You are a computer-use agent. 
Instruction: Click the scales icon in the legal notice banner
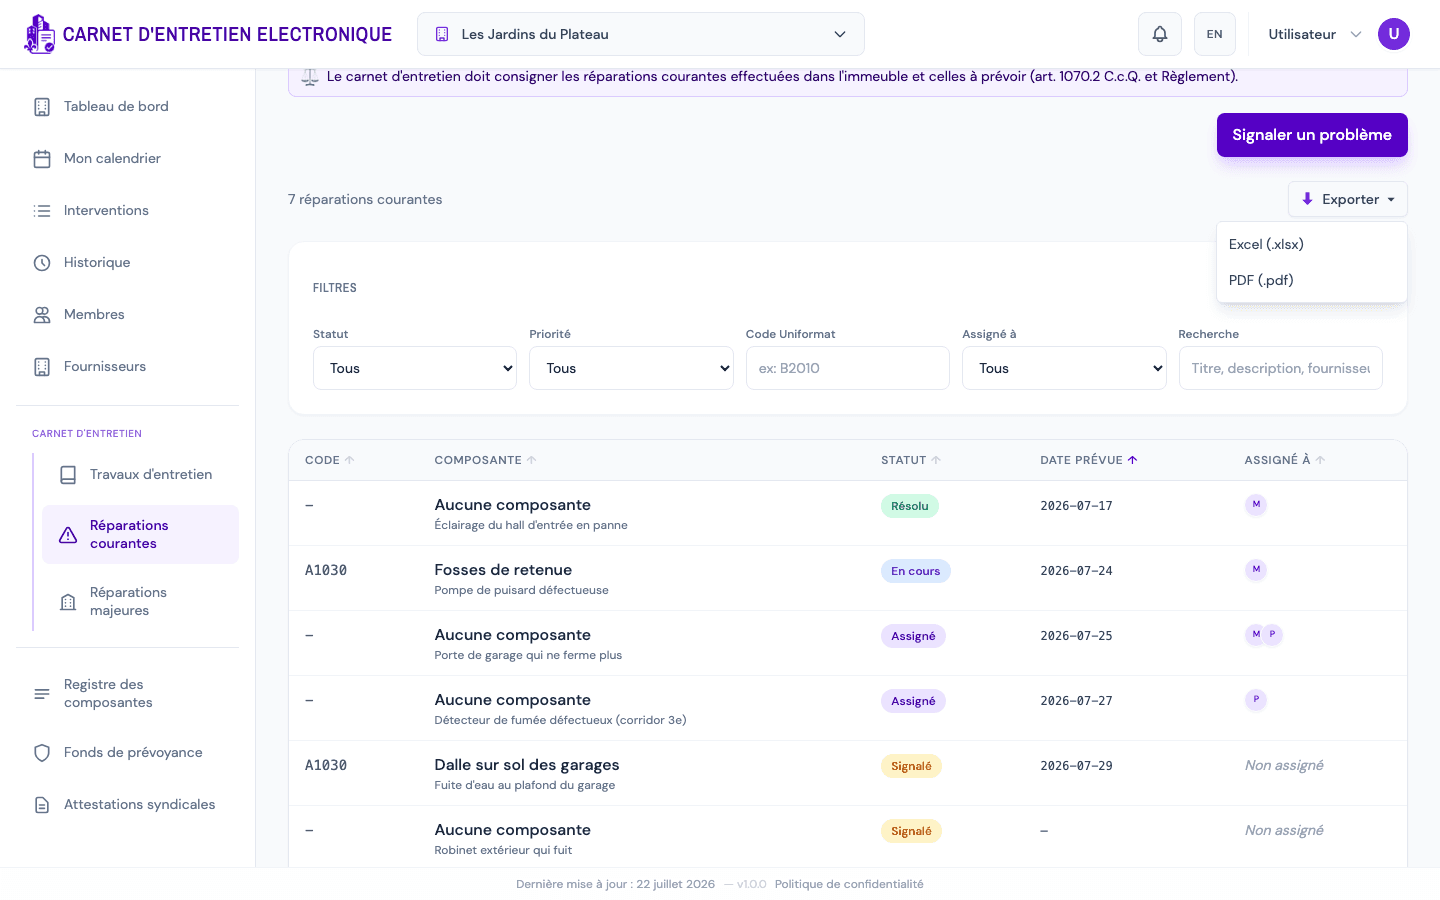point(310,77)
